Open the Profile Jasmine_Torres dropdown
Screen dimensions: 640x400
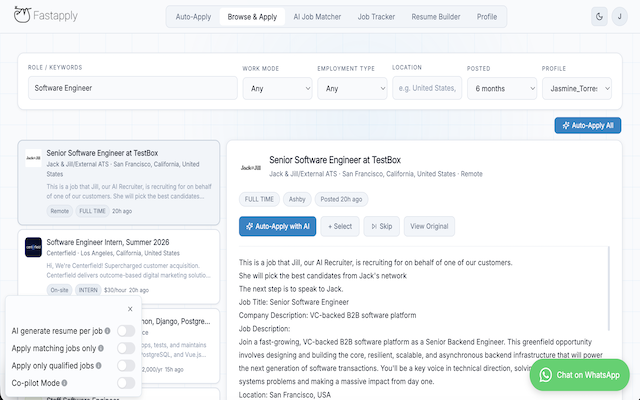[577, 89]
